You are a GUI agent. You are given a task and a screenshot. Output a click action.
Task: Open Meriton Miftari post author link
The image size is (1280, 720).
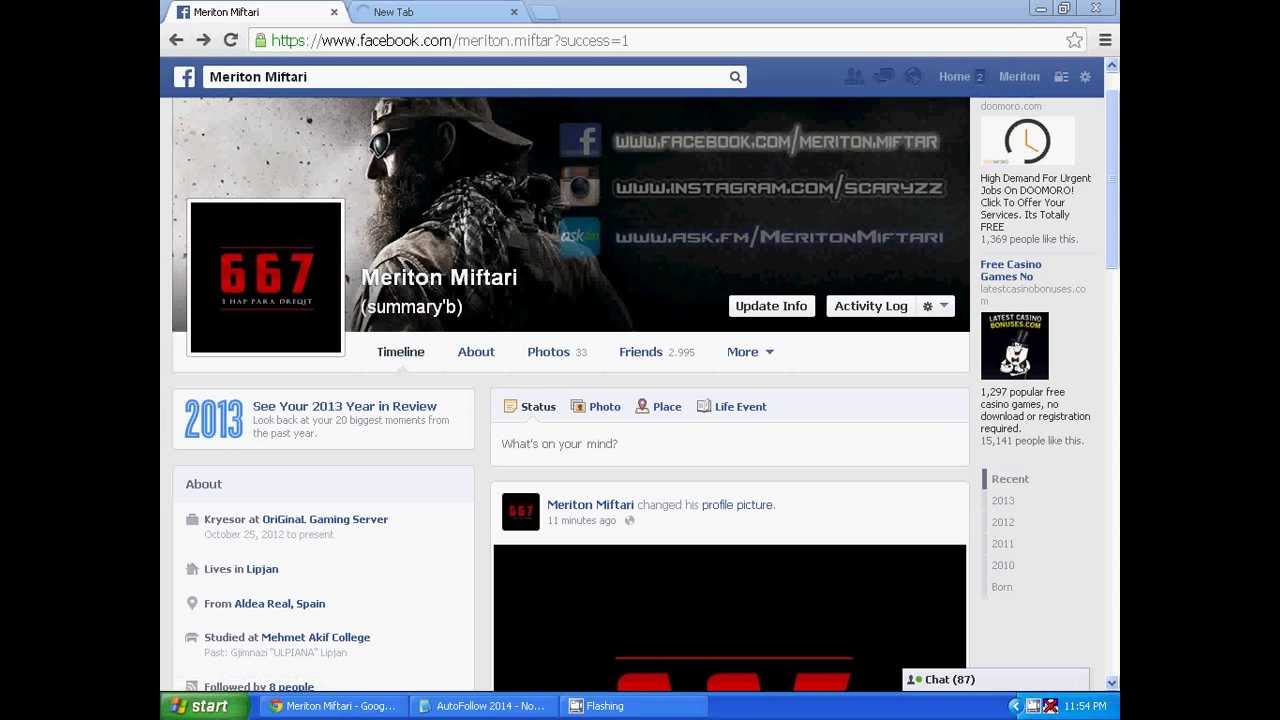[x=590, y=505]
